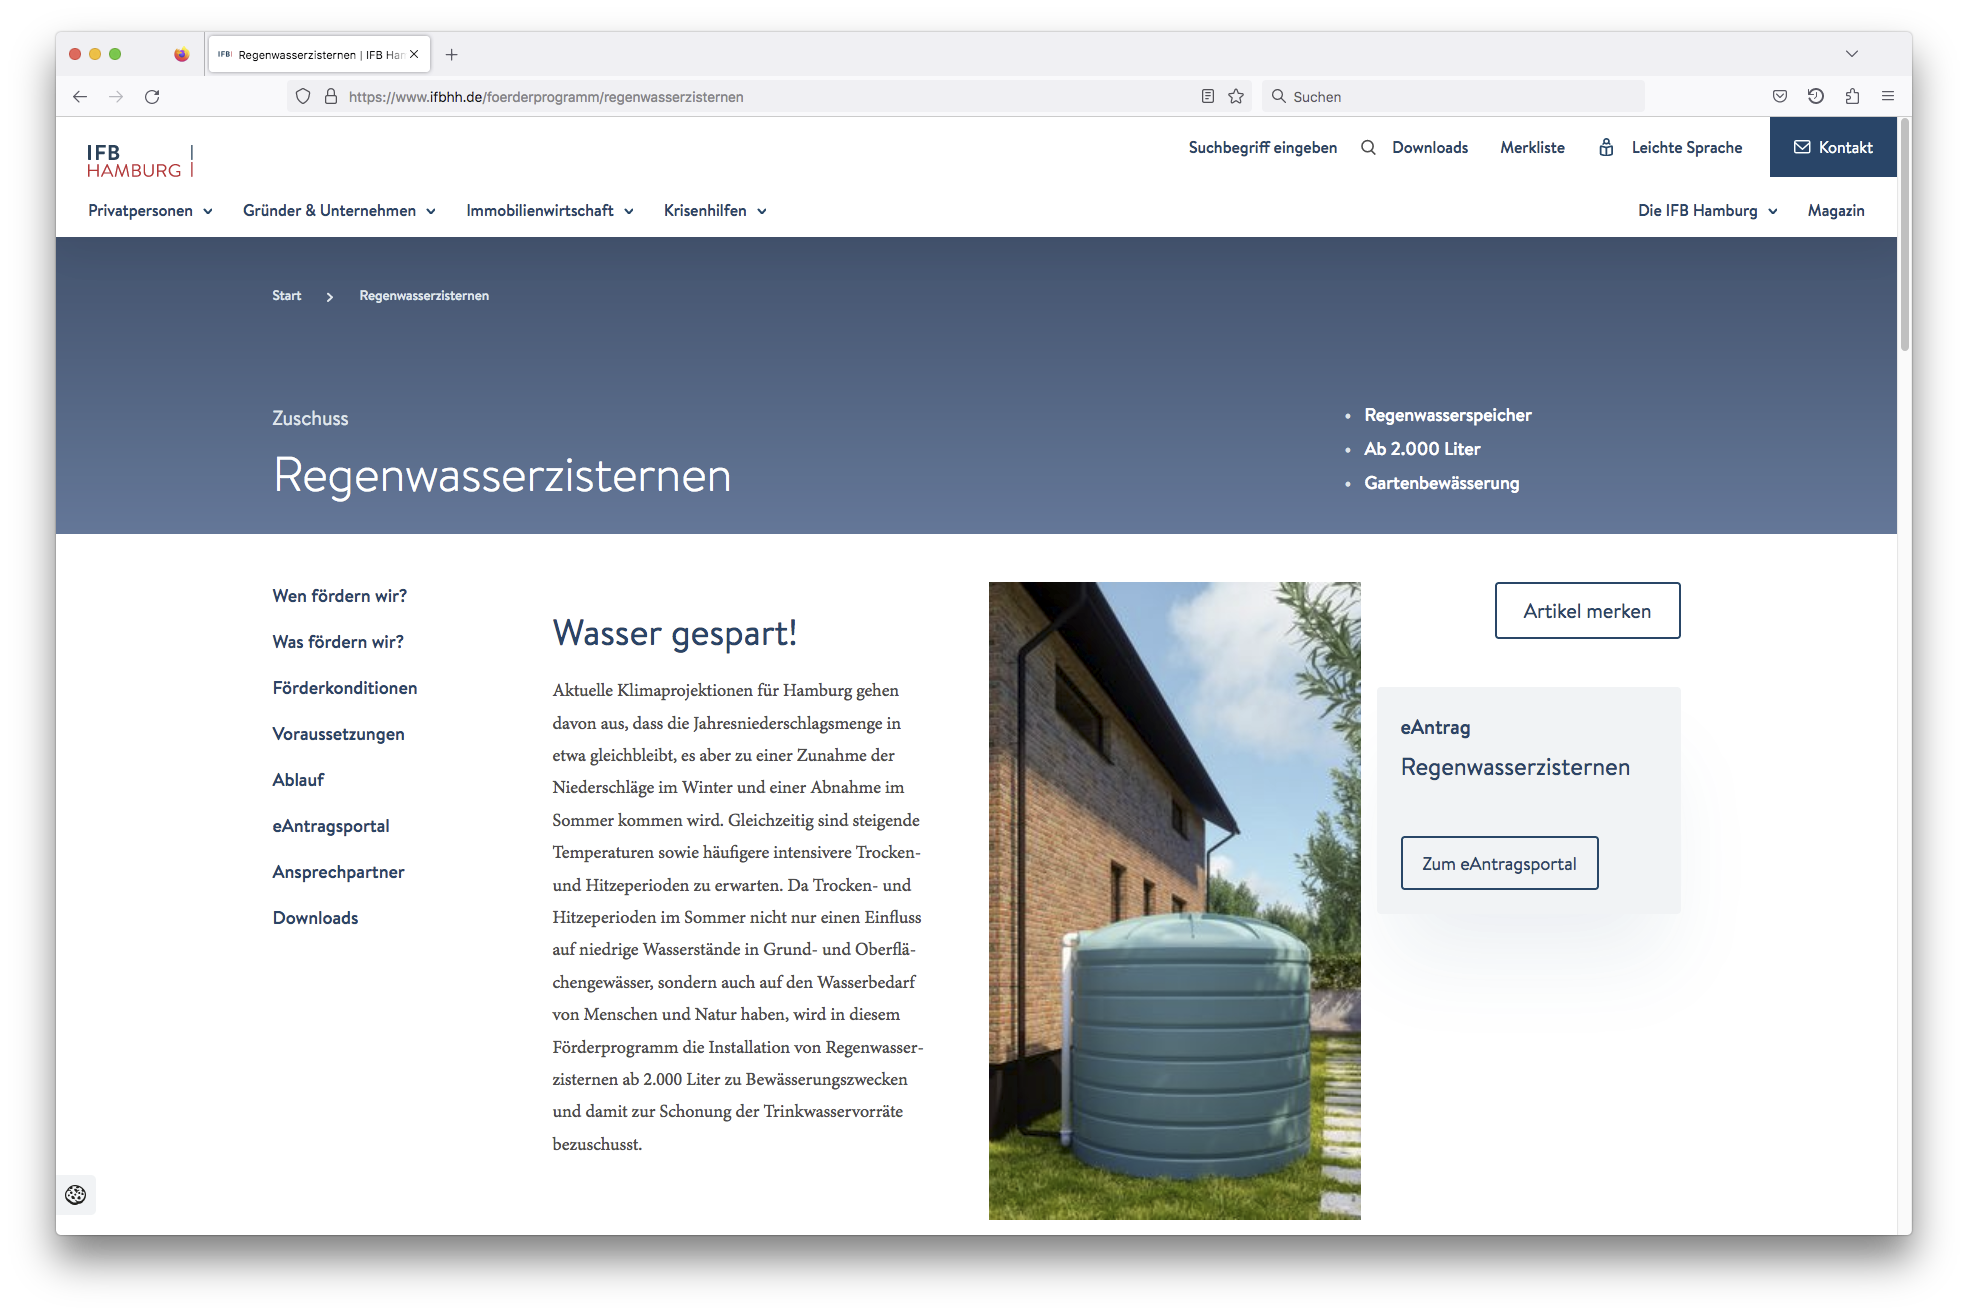Open the extensions icon in toolbar
Image resolution: width=1968 pixels, height=1315 pixels.
(x=1852, y=97)
